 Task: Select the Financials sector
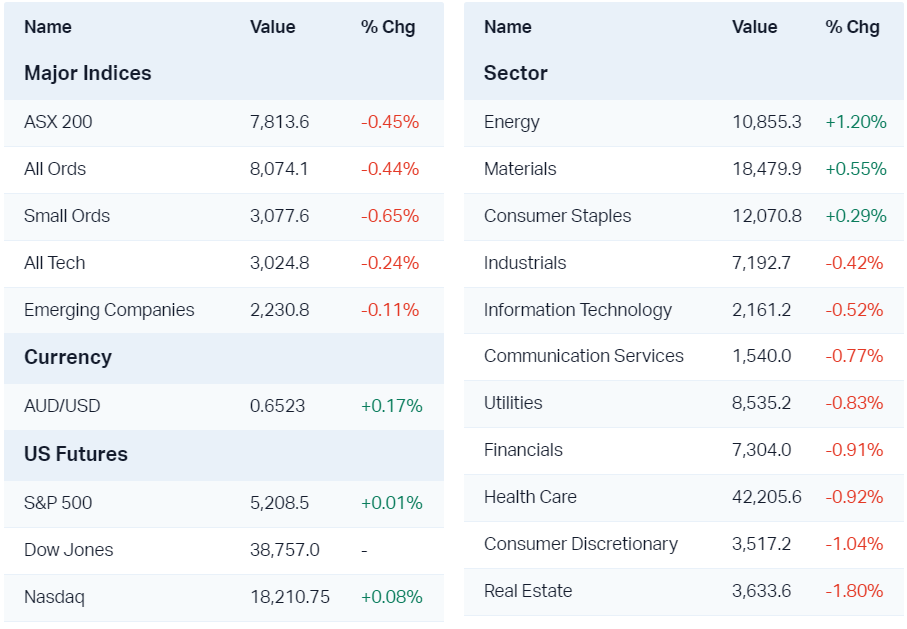click(x=523, y=450)
